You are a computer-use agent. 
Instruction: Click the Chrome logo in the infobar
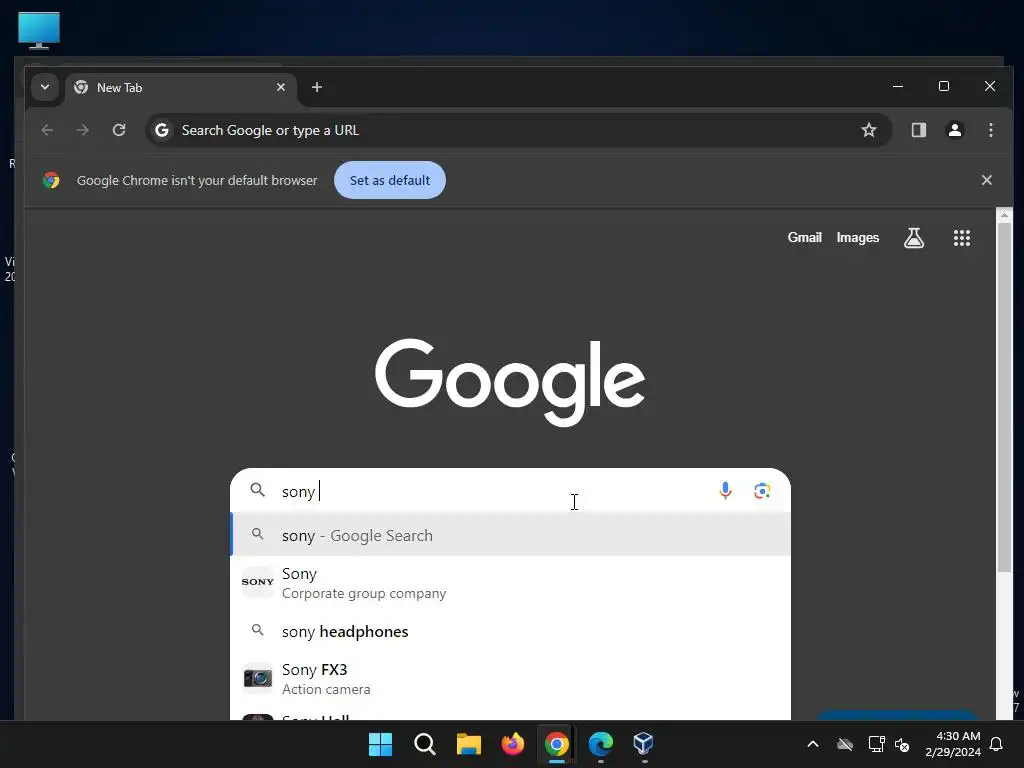[x=51, y=180]
